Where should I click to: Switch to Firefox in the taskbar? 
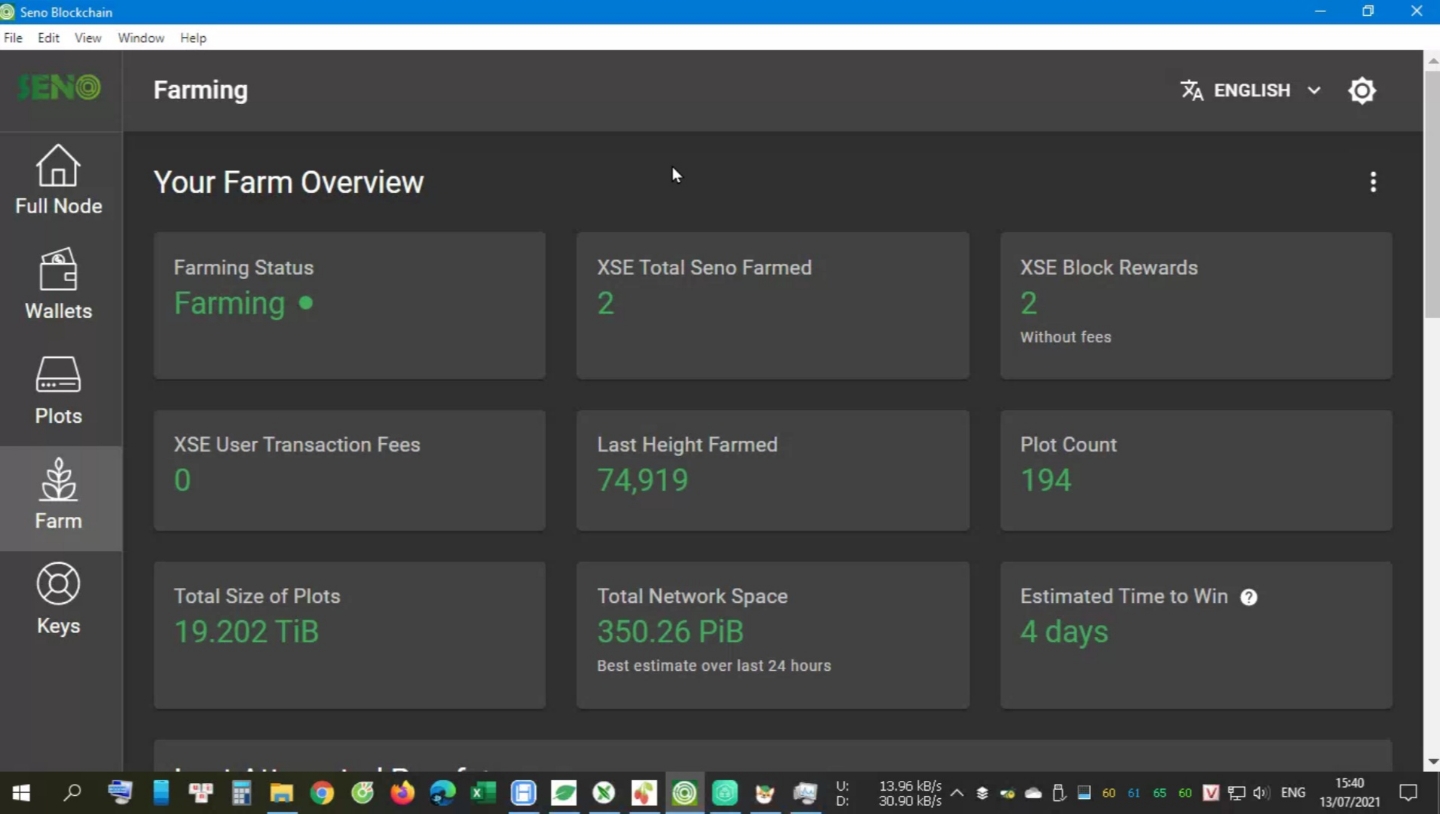402,794
